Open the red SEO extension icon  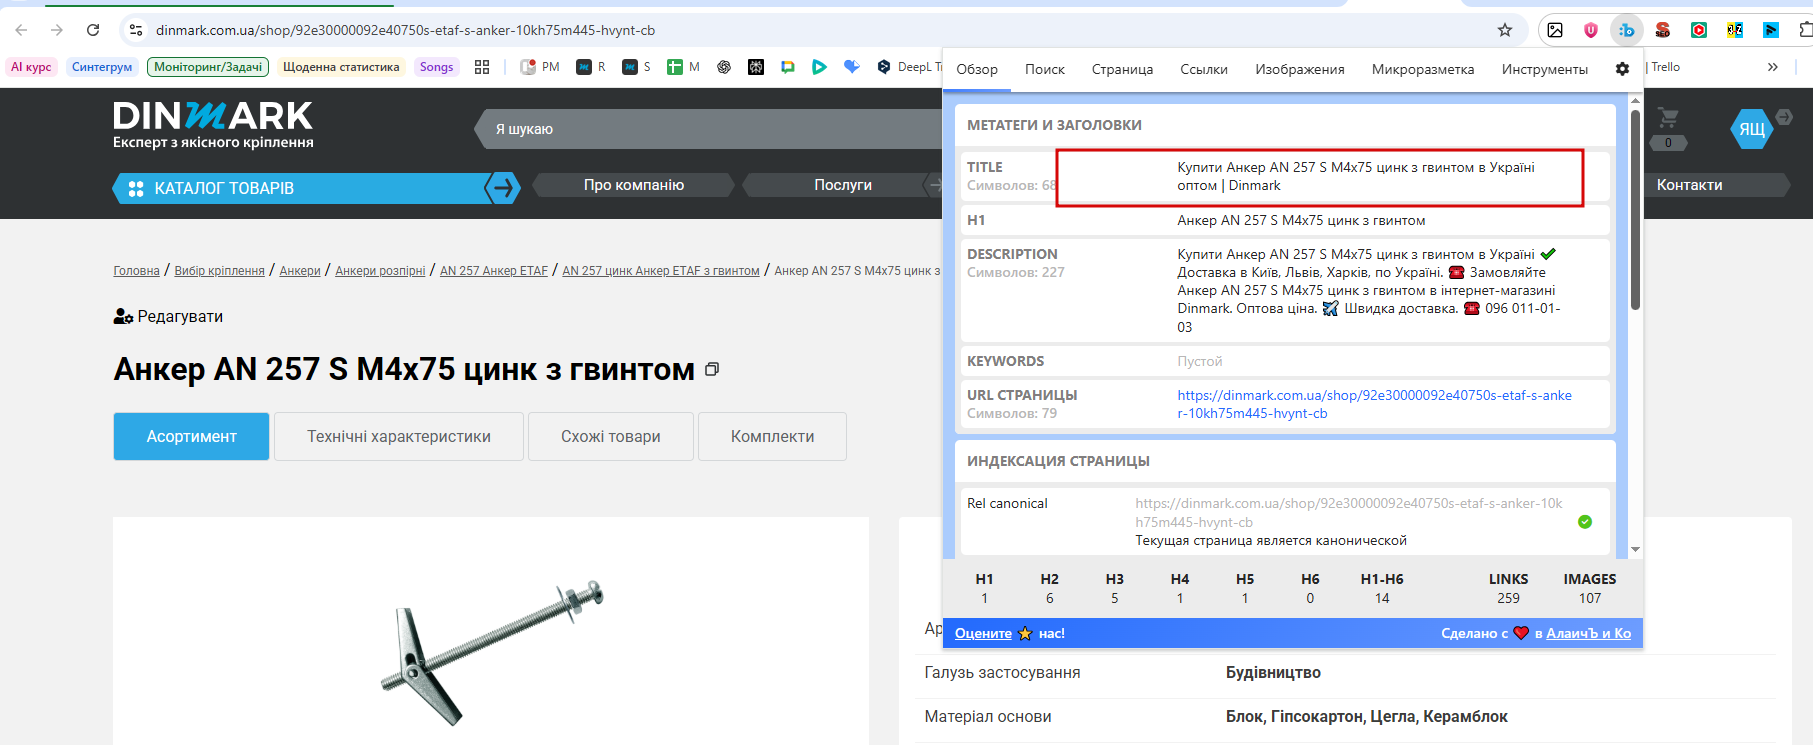pos(1663,30)
